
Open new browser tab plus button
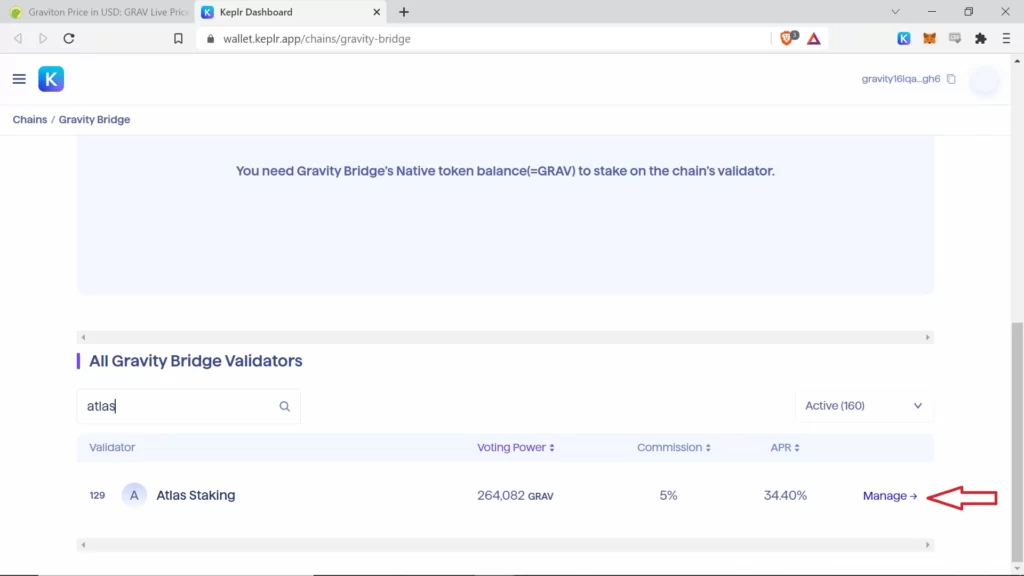pos(404,12)
